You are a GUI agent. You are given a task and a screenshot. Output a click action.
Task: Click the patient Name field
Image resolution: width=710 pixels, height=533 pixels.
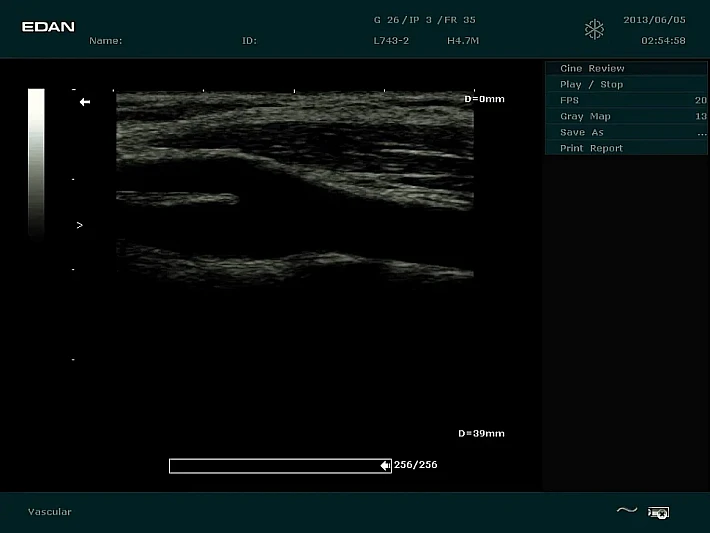(x=106, y=41)
